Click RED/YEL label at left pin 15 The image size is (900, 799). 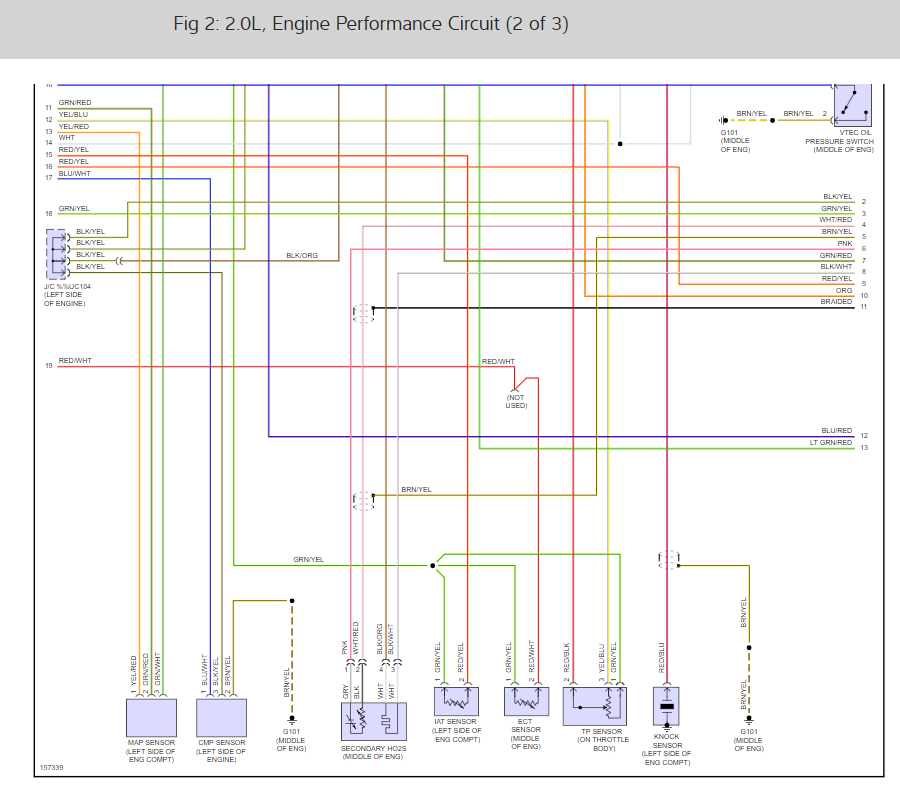coord(73,149)
